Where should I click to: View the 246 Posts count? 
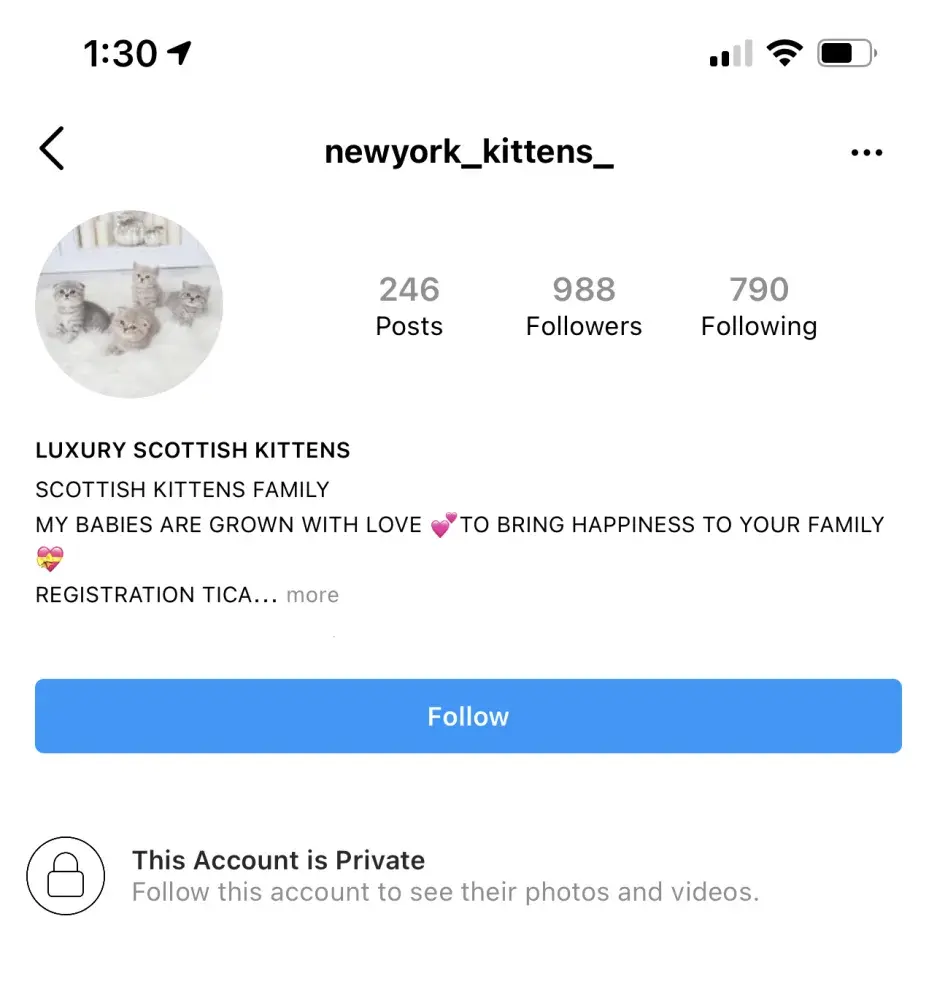[409, 306]
